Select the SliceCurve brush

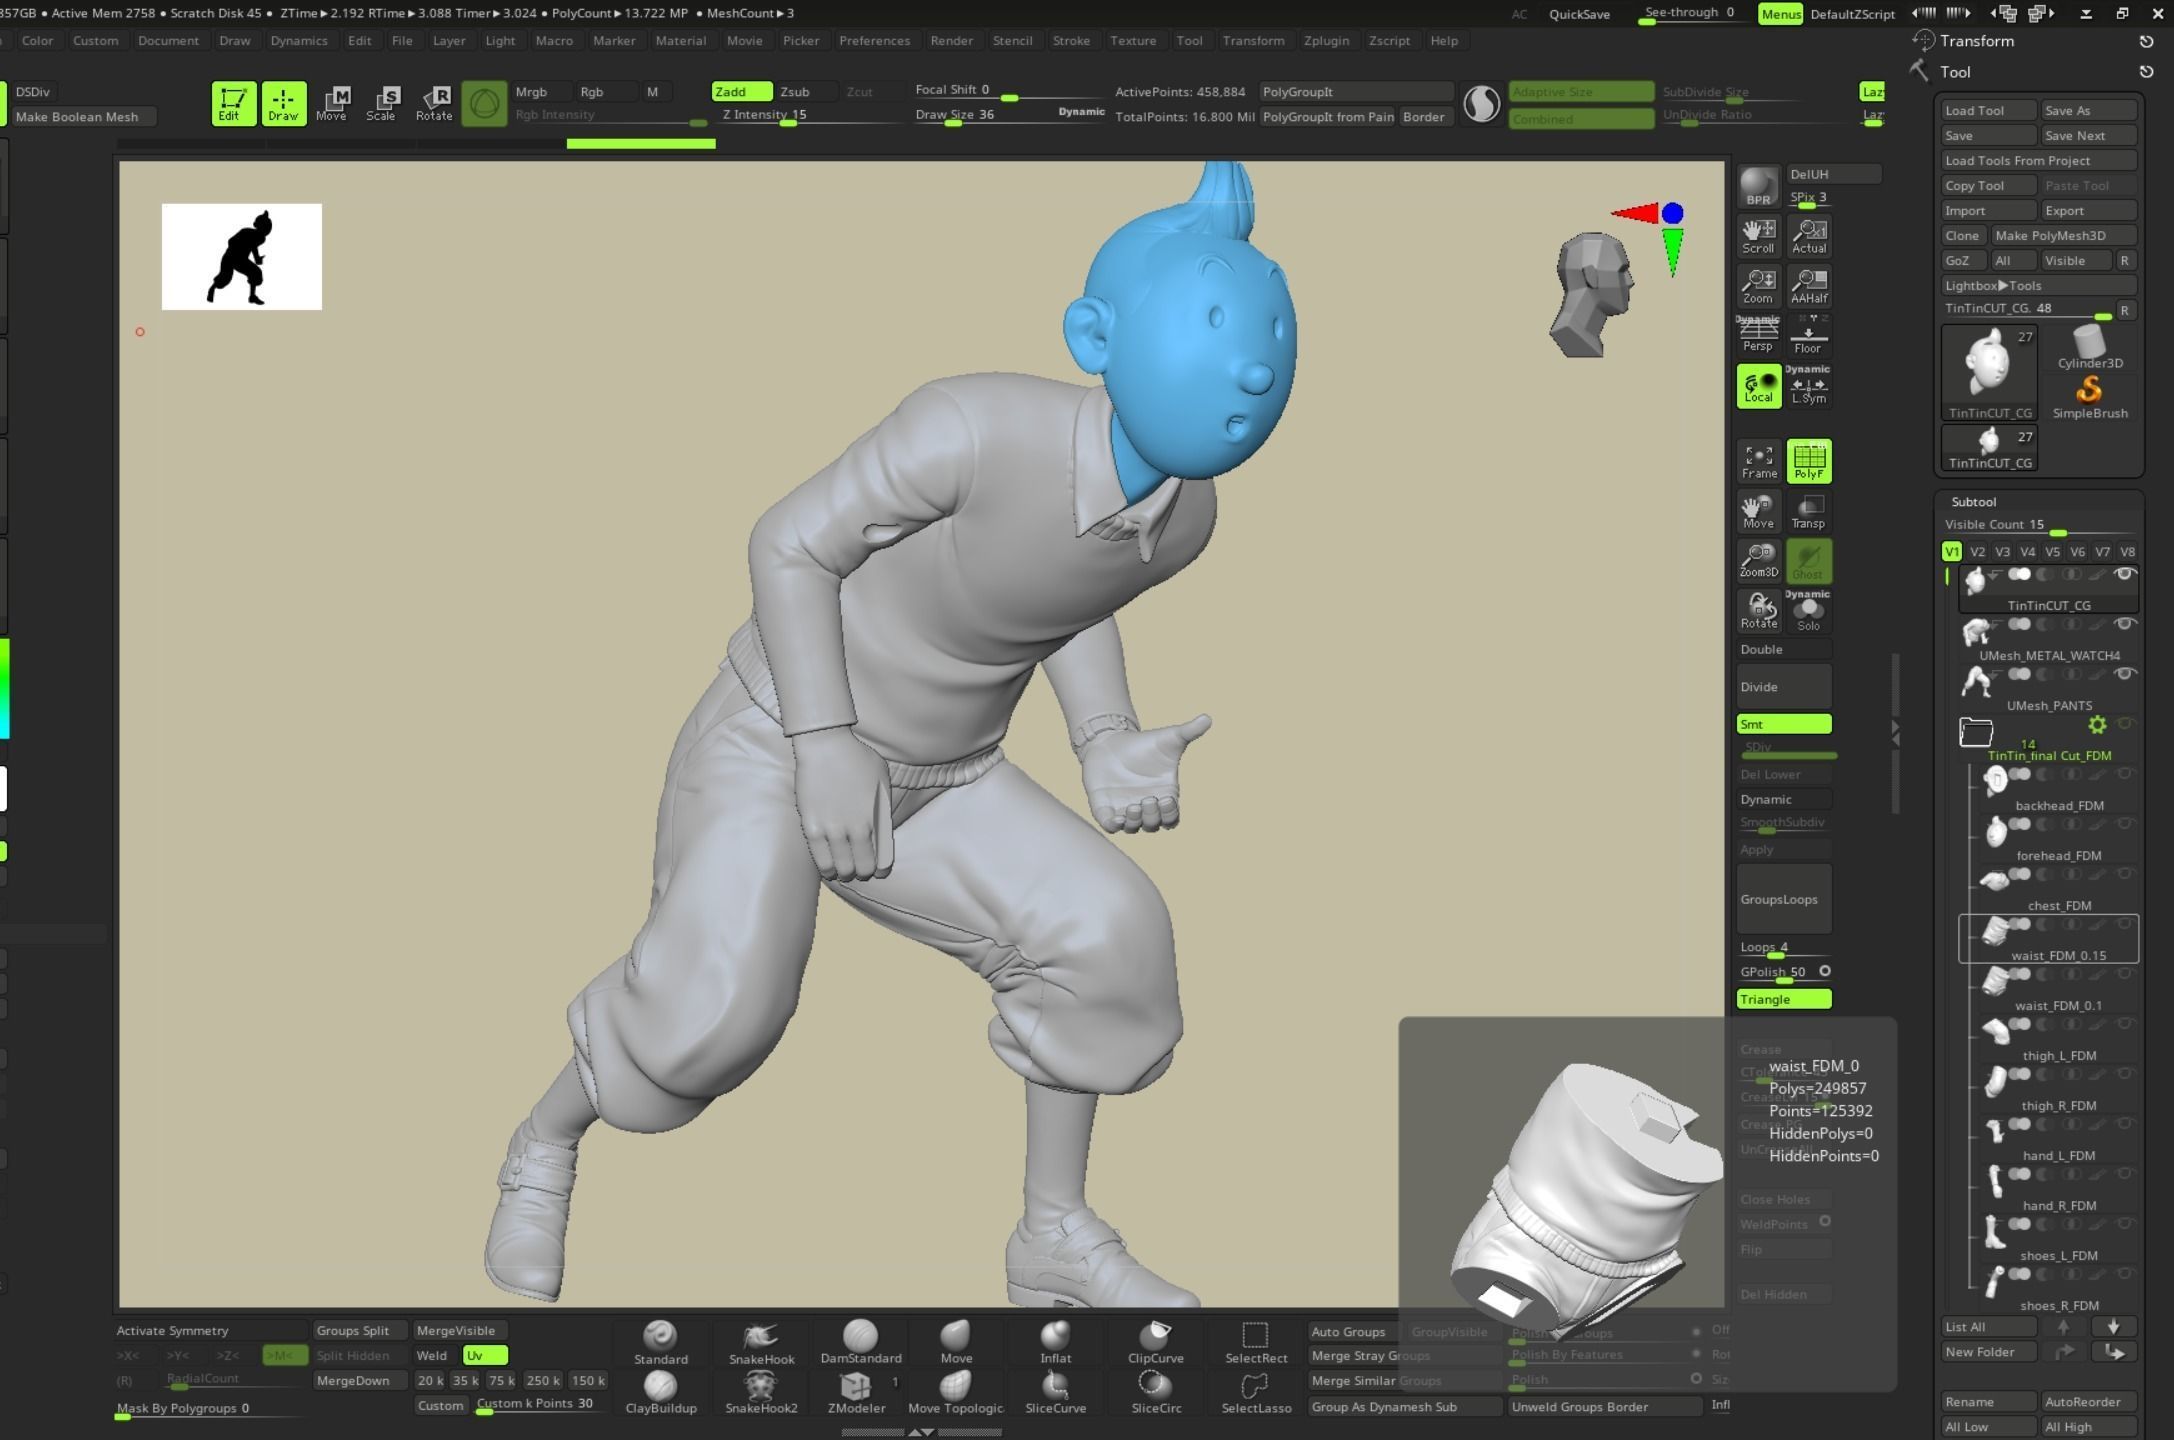tap(1055, 1392)
